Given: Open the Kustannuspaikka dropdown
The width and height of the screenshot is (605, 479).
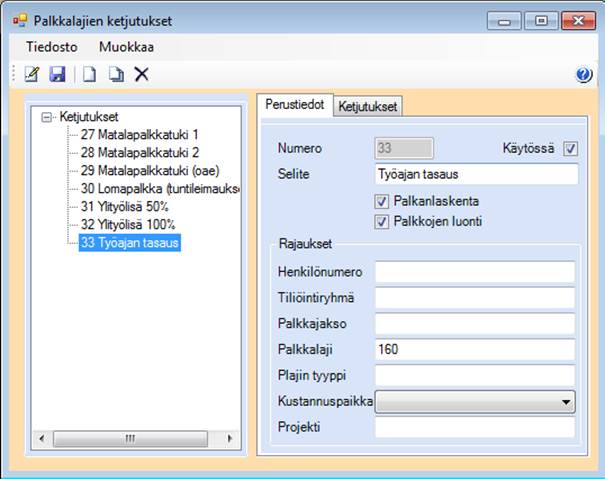Looking at the screenshot, I should pos(567,402).
